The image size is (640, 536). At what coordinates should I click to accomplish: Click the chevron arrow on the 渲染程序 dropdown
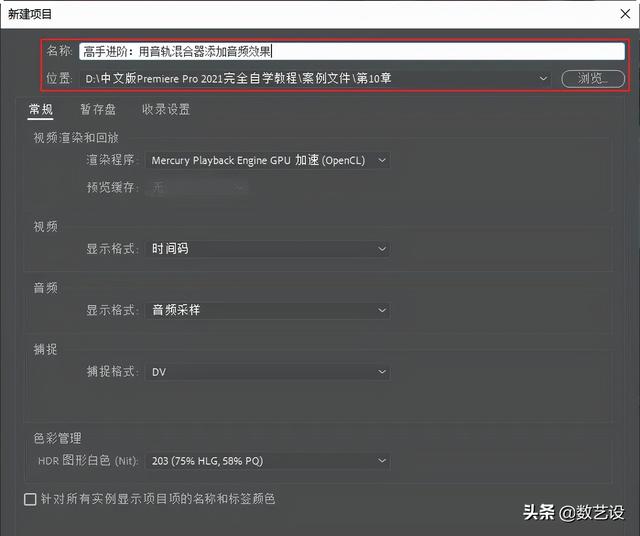382,160
